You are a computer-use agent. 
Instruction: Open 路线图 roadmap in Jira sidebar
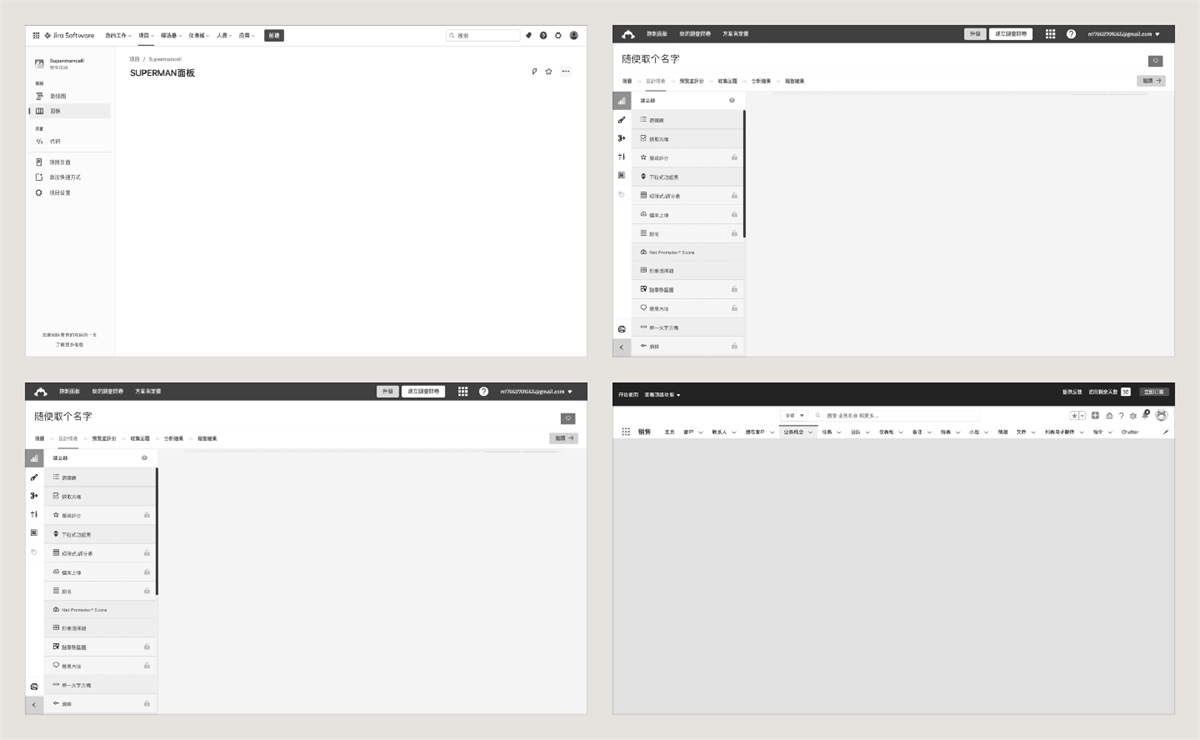(x=69, y=96)
